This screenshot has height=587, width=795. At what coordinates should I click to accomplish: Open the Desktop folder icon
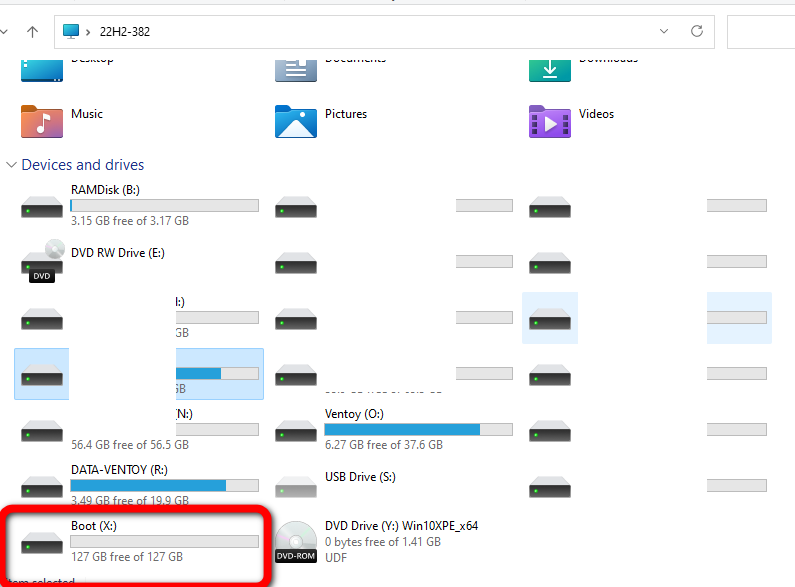pyautogui.click(x=42, y=70)
